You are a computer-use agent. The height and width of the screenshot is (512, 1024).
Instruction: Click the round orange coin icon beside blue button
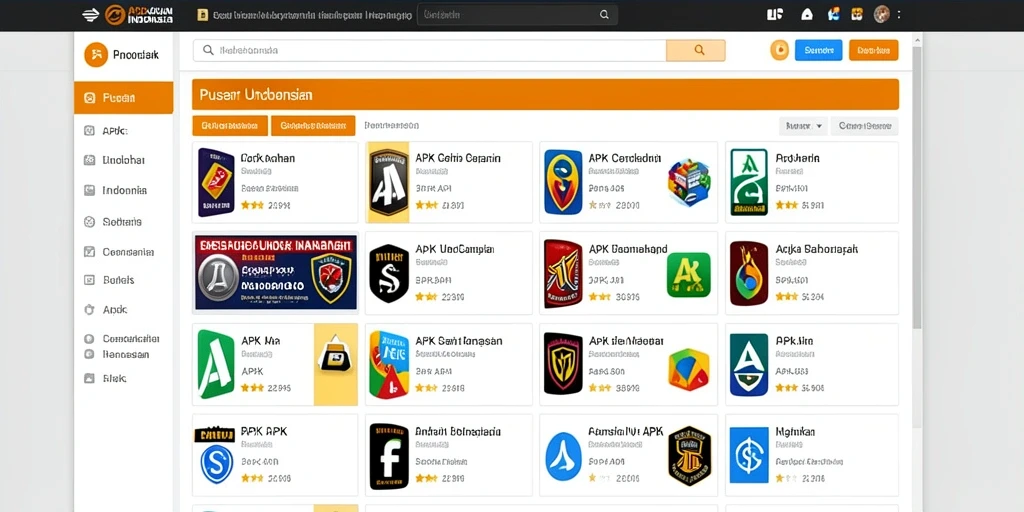779,50
